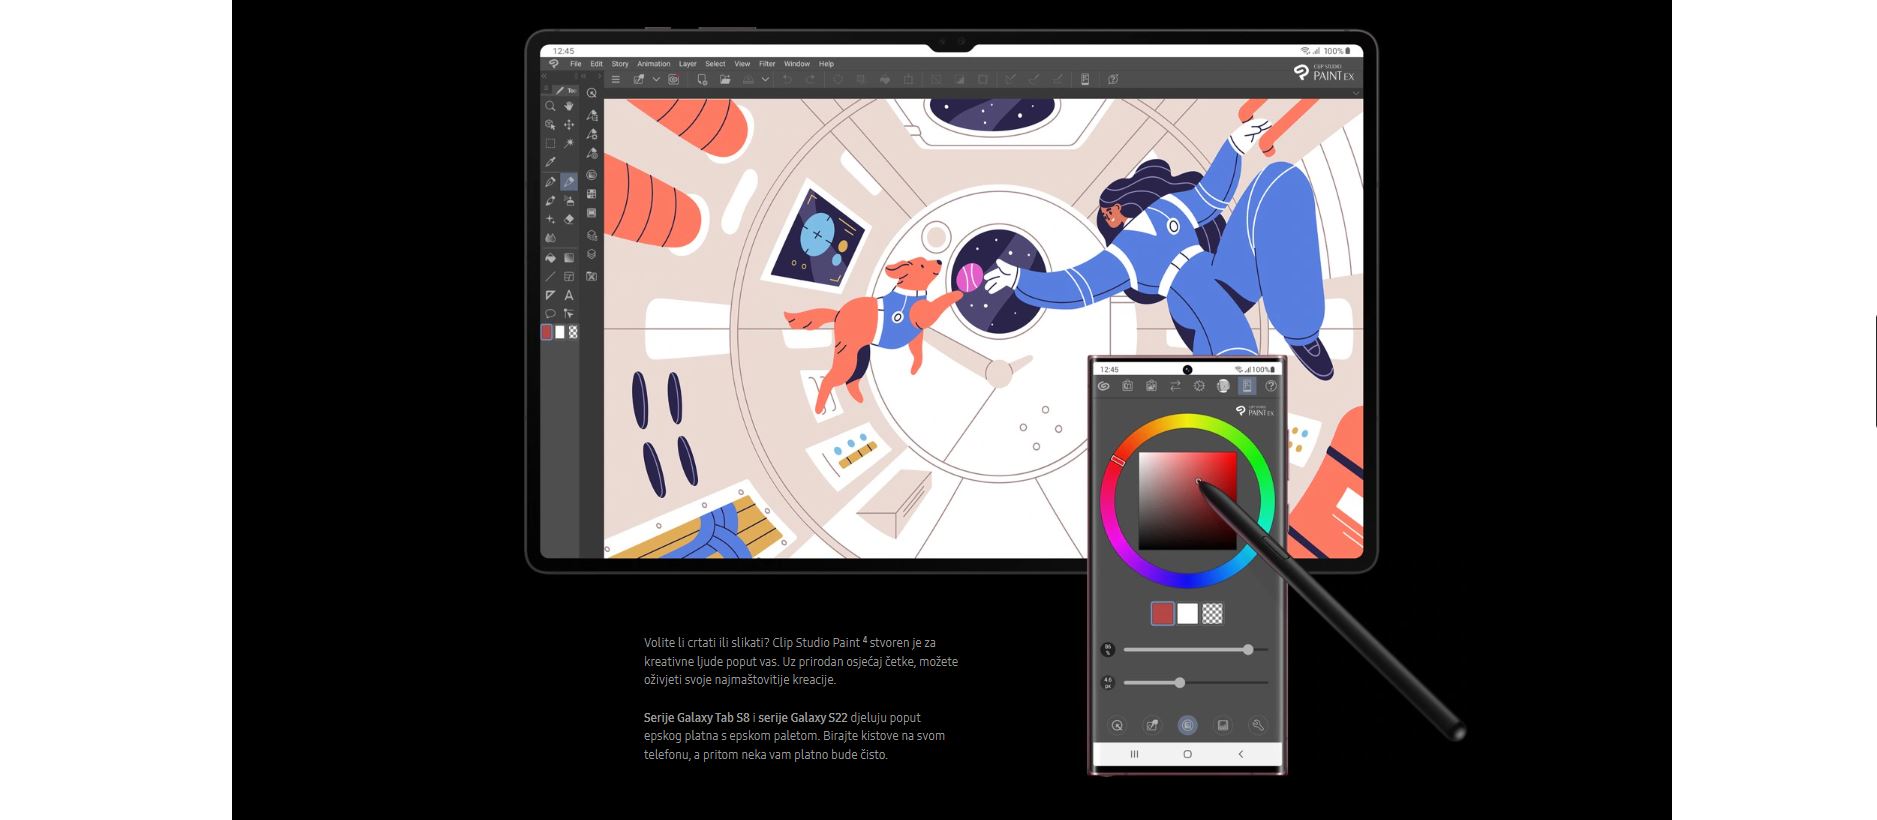Click the settings gear icon on the phone
The height and width of the screenshot is (820, 1877).
(x=1199, y=385)
